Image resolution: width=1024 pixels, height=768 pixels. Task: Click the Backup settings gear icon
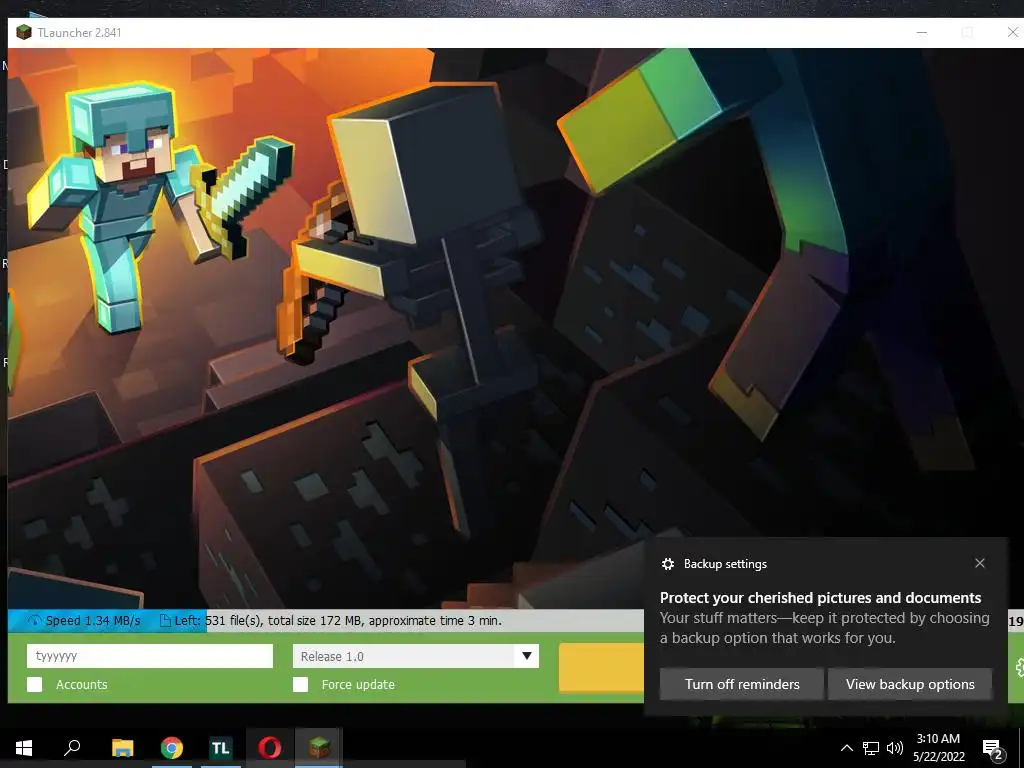pos(667,564)
